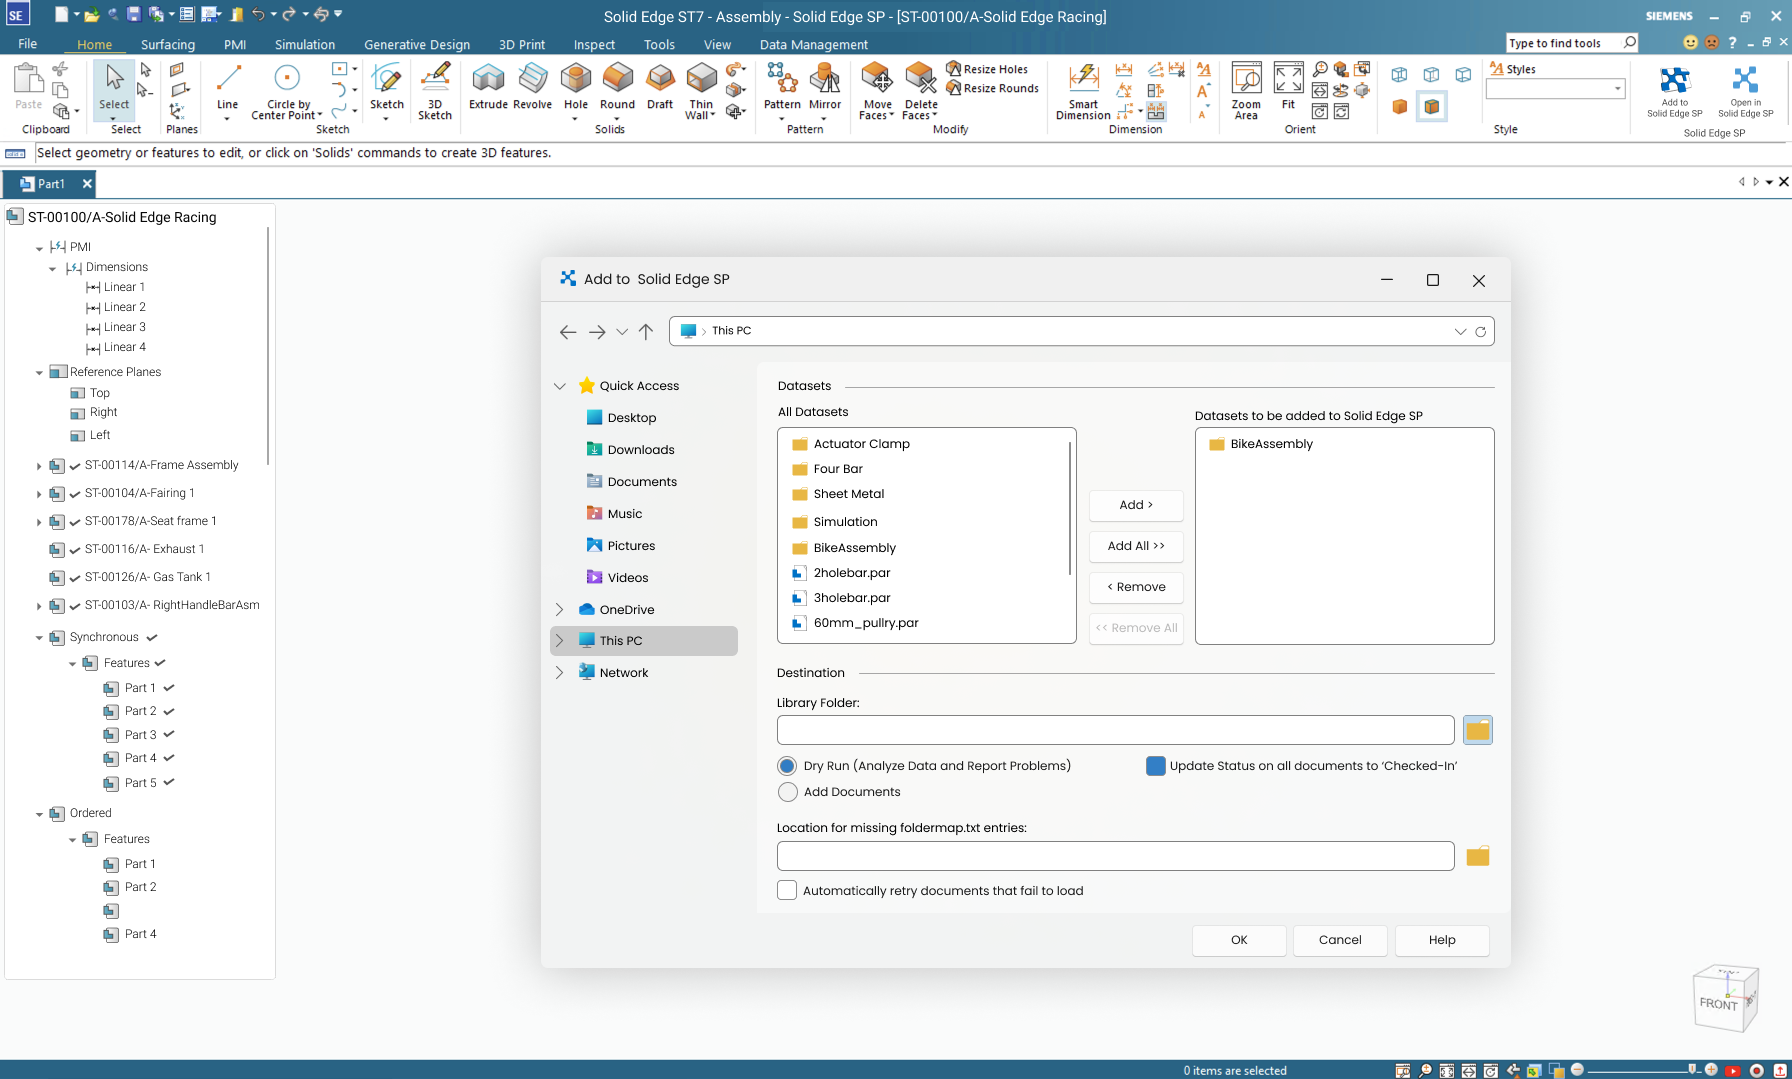Viewport: 1792px width, 1079px height.
Task: Browse for the Library Folder
Action: [1478, 730]
